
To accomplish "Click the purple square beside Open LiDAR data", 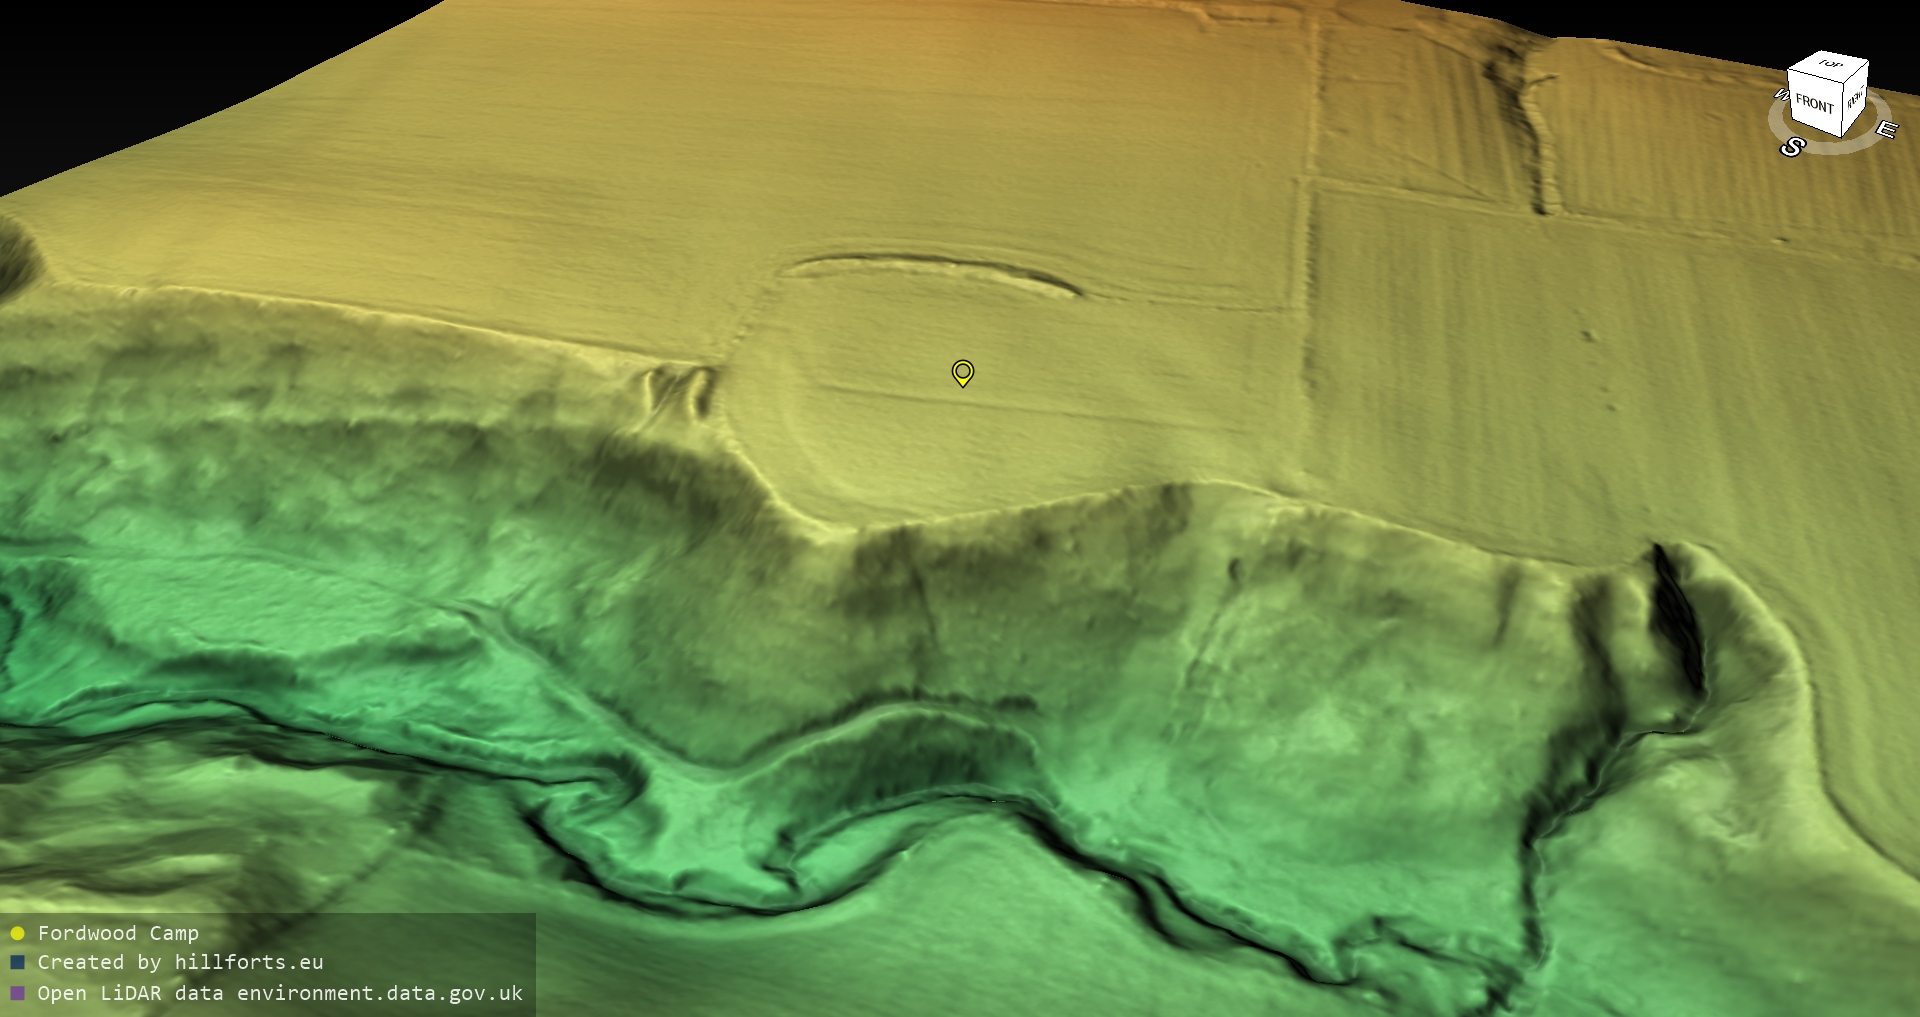I will click(17, 994).
